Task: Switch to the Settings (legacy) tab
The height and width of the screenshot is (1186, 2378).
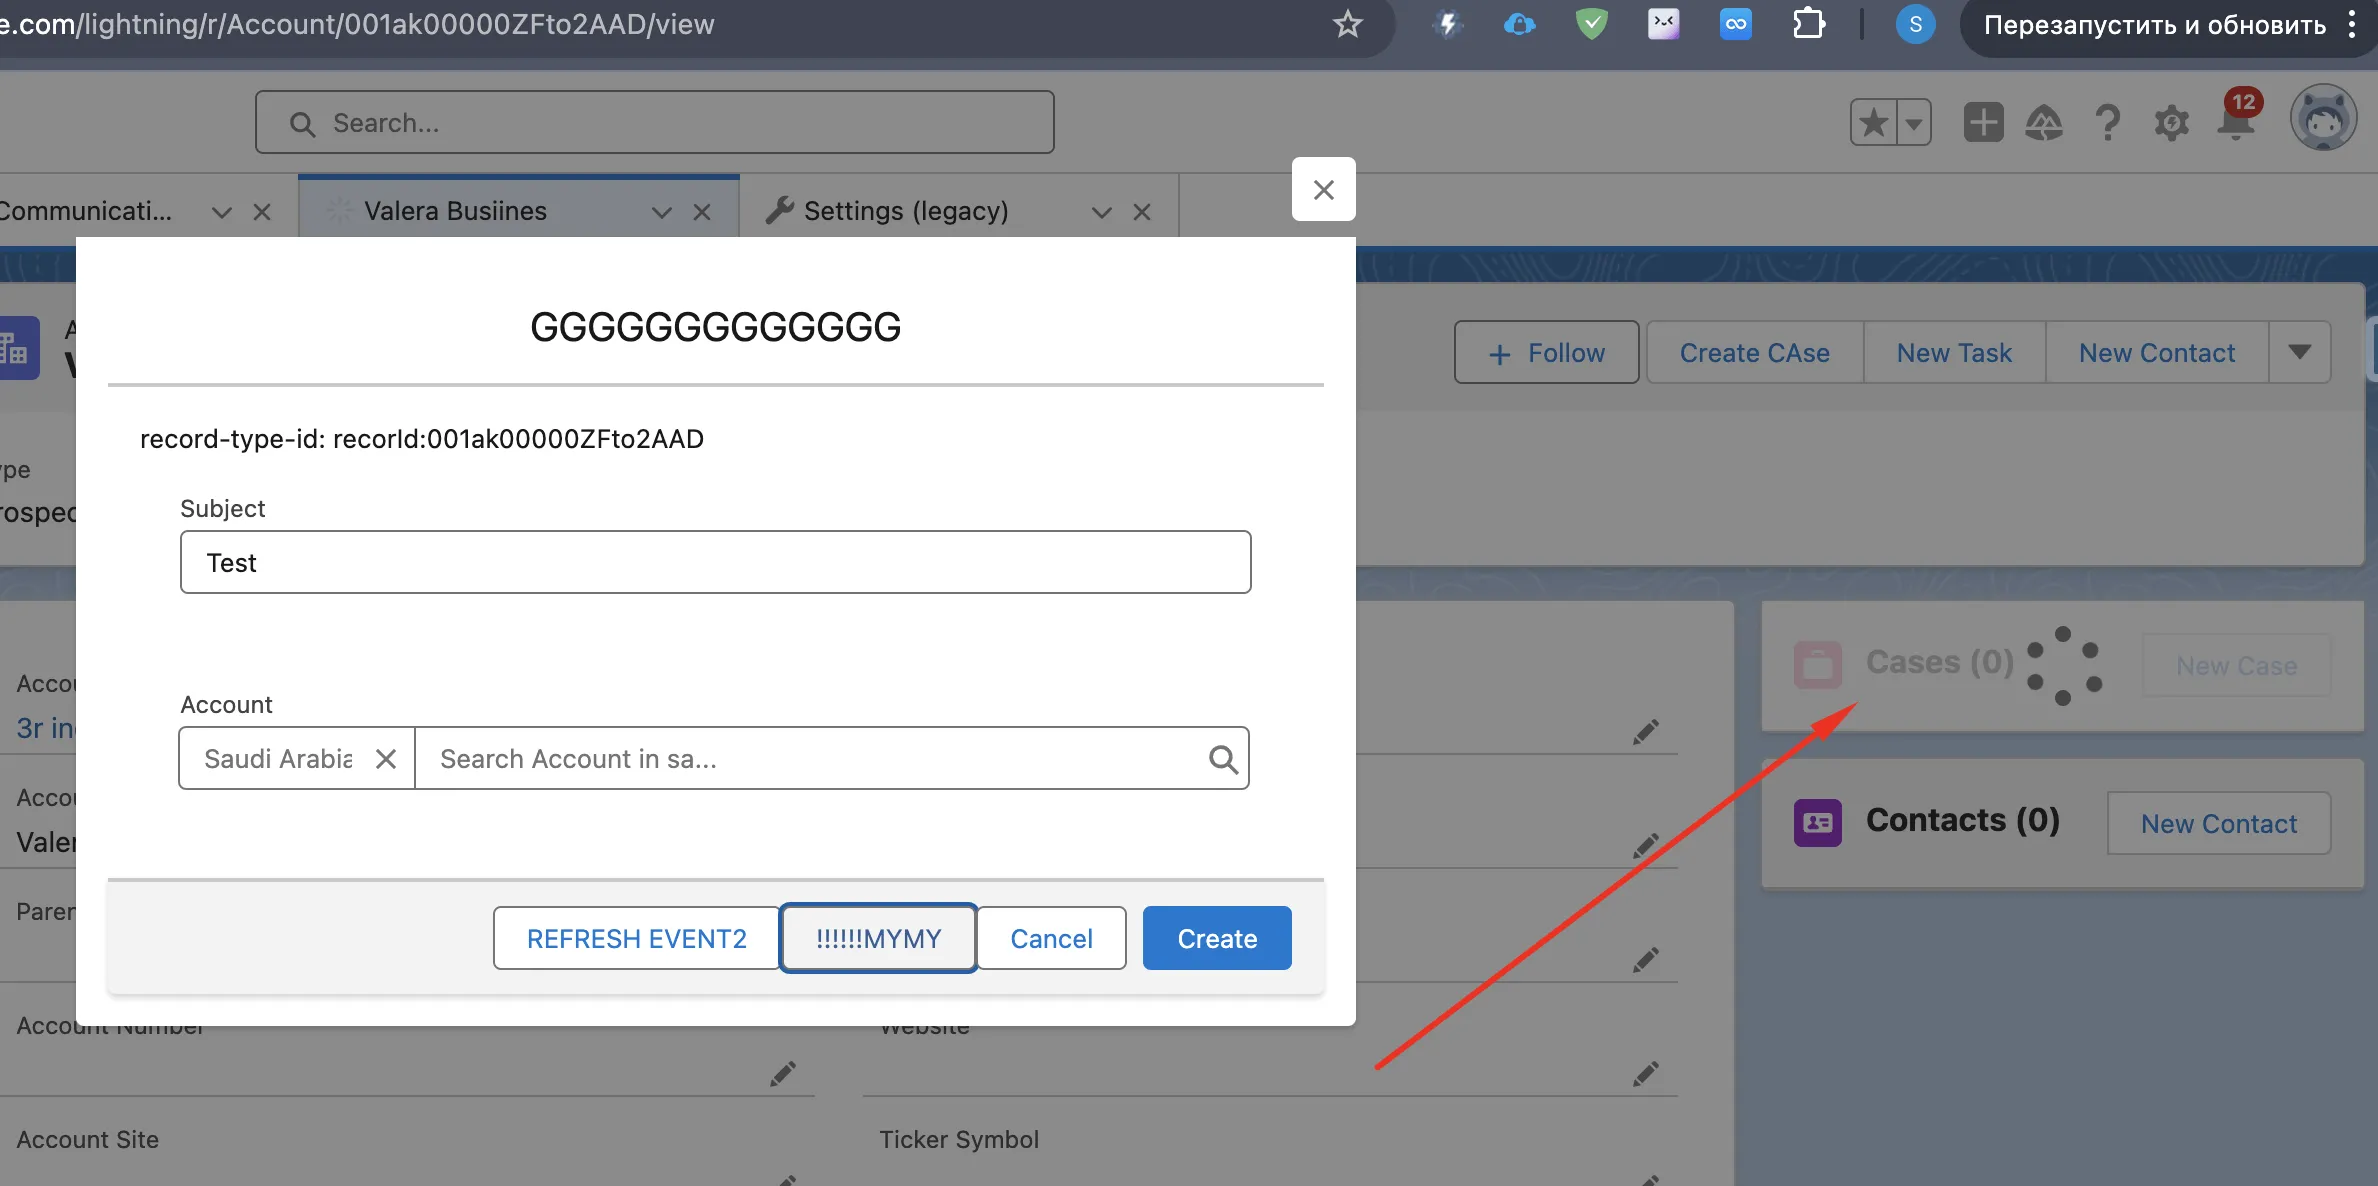Action: (x=905, y=212)
